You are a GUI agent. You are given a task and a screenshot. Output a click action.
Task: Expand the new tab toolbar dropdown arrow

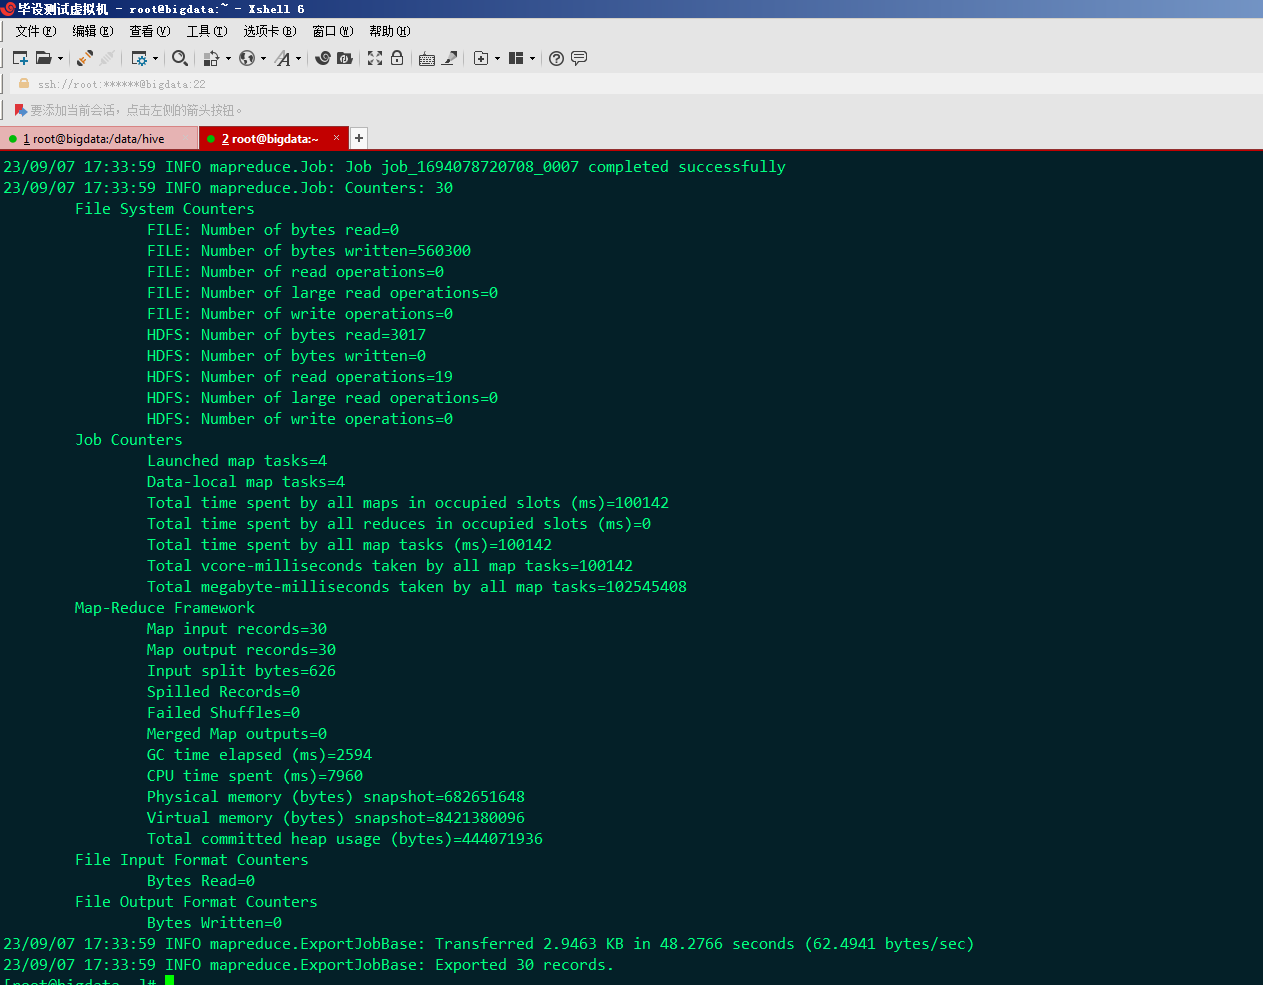pos(497,58)
